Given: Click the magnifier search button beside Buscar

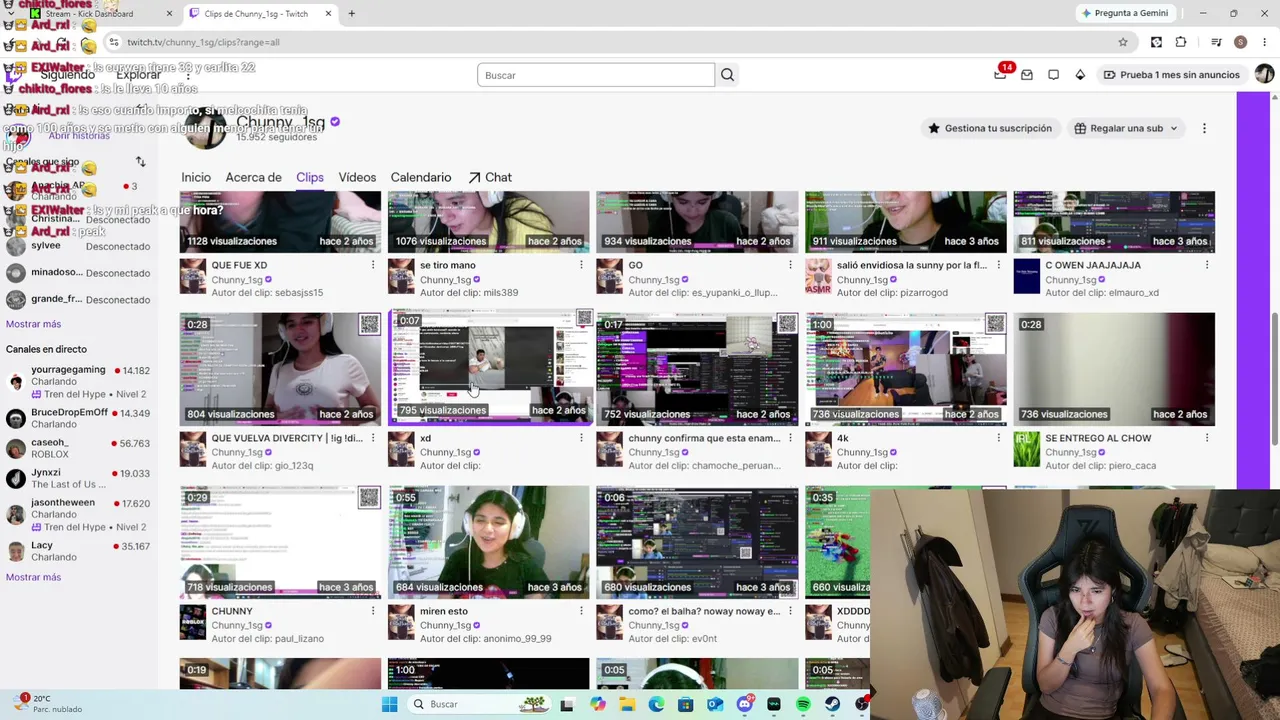Looking at the screenshot, I should click(x=727, y=75).
